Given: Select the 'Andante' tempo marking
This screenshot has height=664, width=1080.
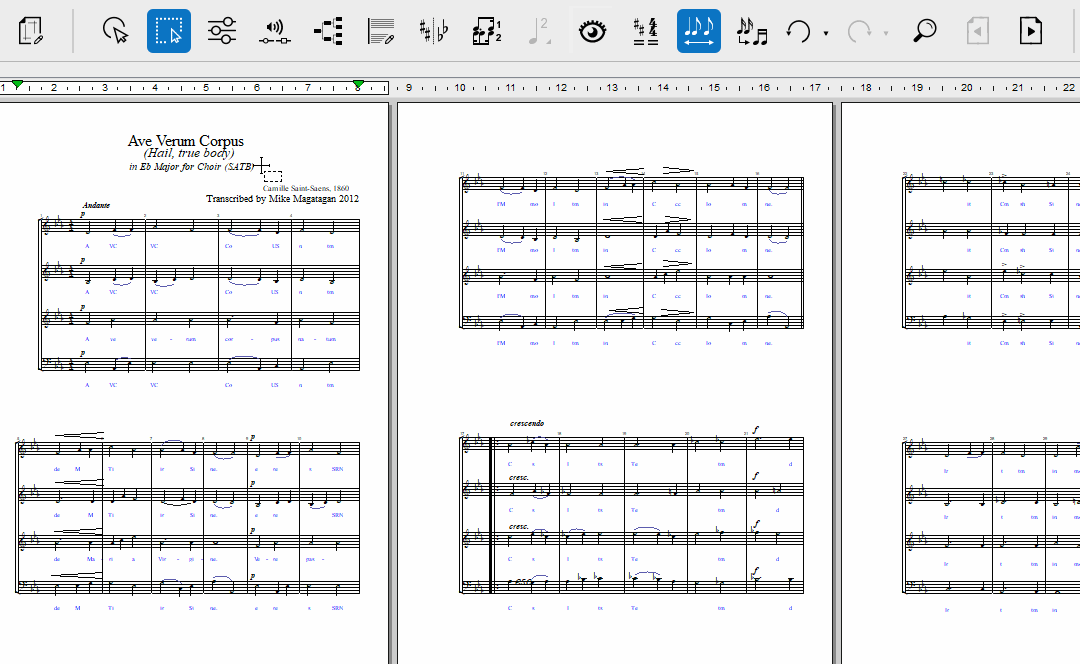Looking at the screenshot, I should pyautogui.click(x=96, y=205).
